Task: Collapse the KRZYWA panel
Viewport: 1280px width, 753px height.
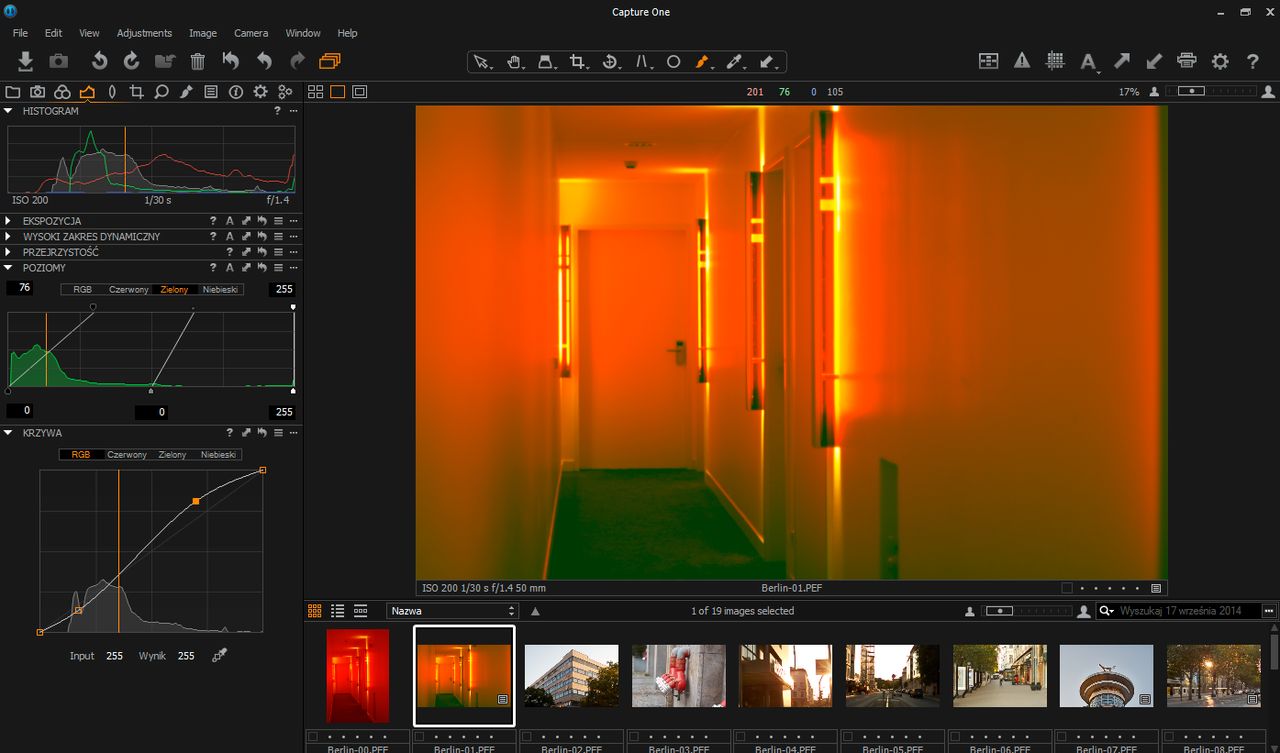Action: tap(9, 433)
